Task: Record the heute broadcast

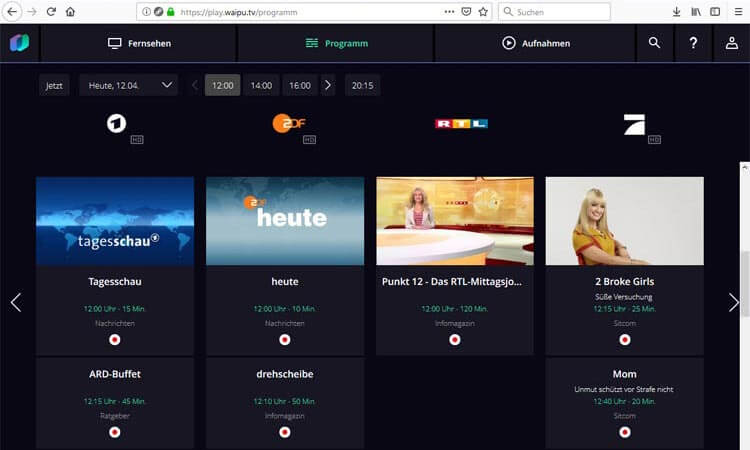Action: tap(285, 340)
